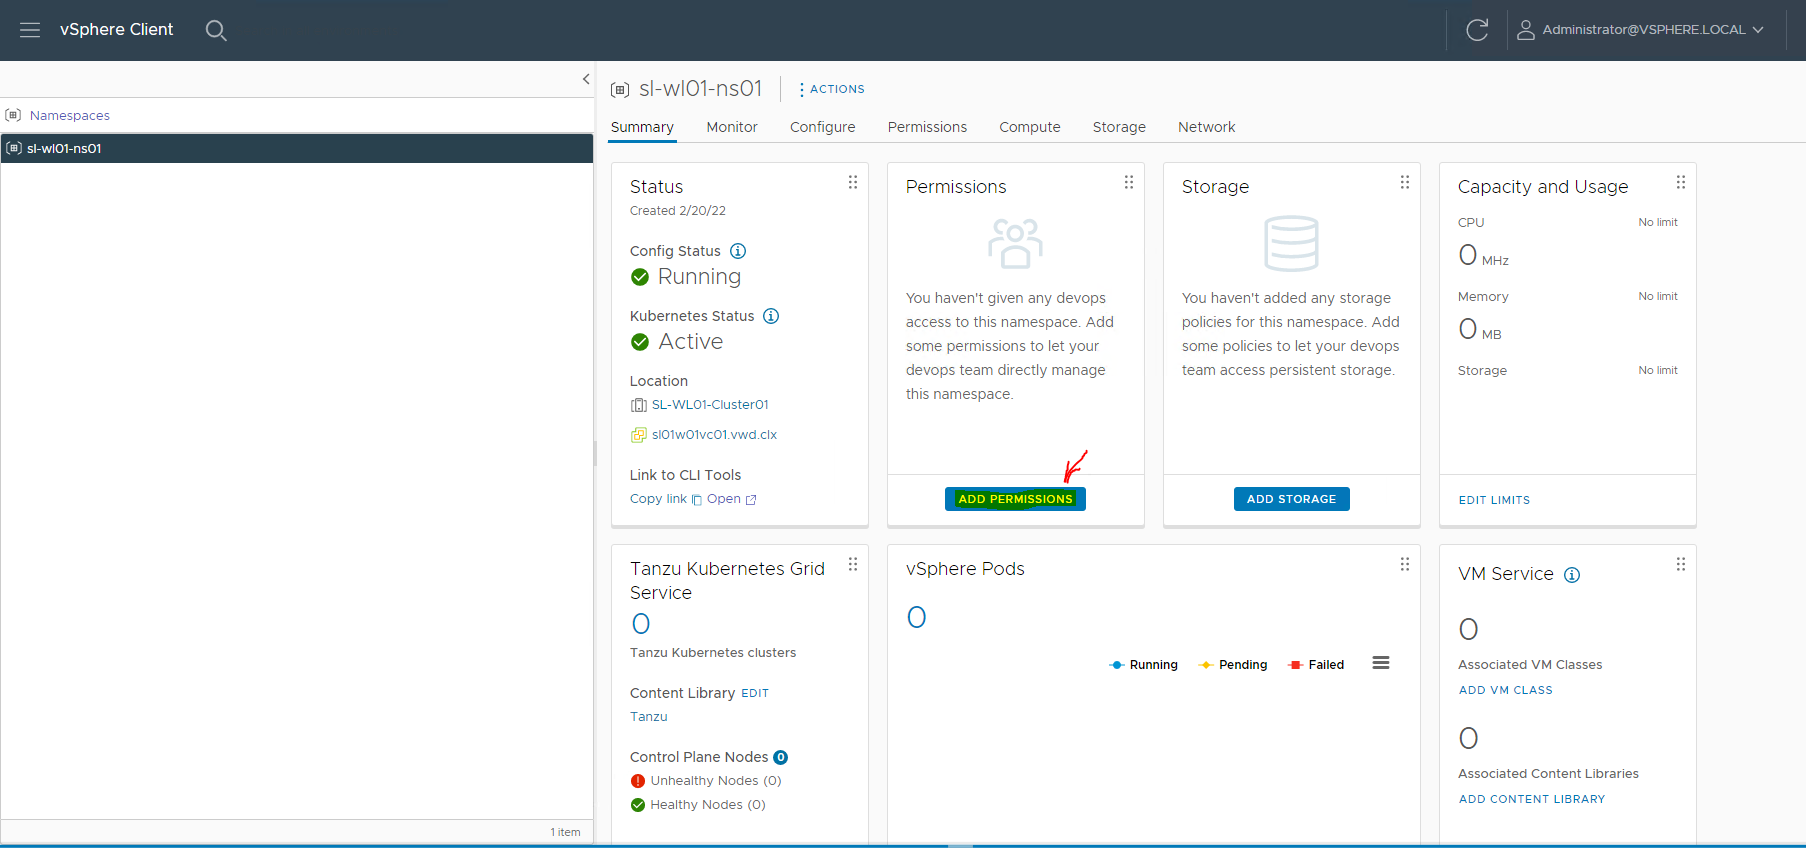Click the Namespaces breadcrumb icon
1806x848 pixels.
coord(13,115)
